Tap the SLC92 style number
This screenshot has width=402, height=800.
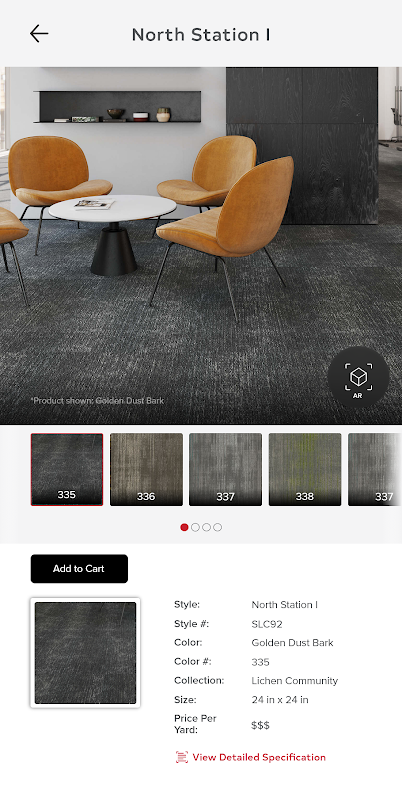click(267, 624)
